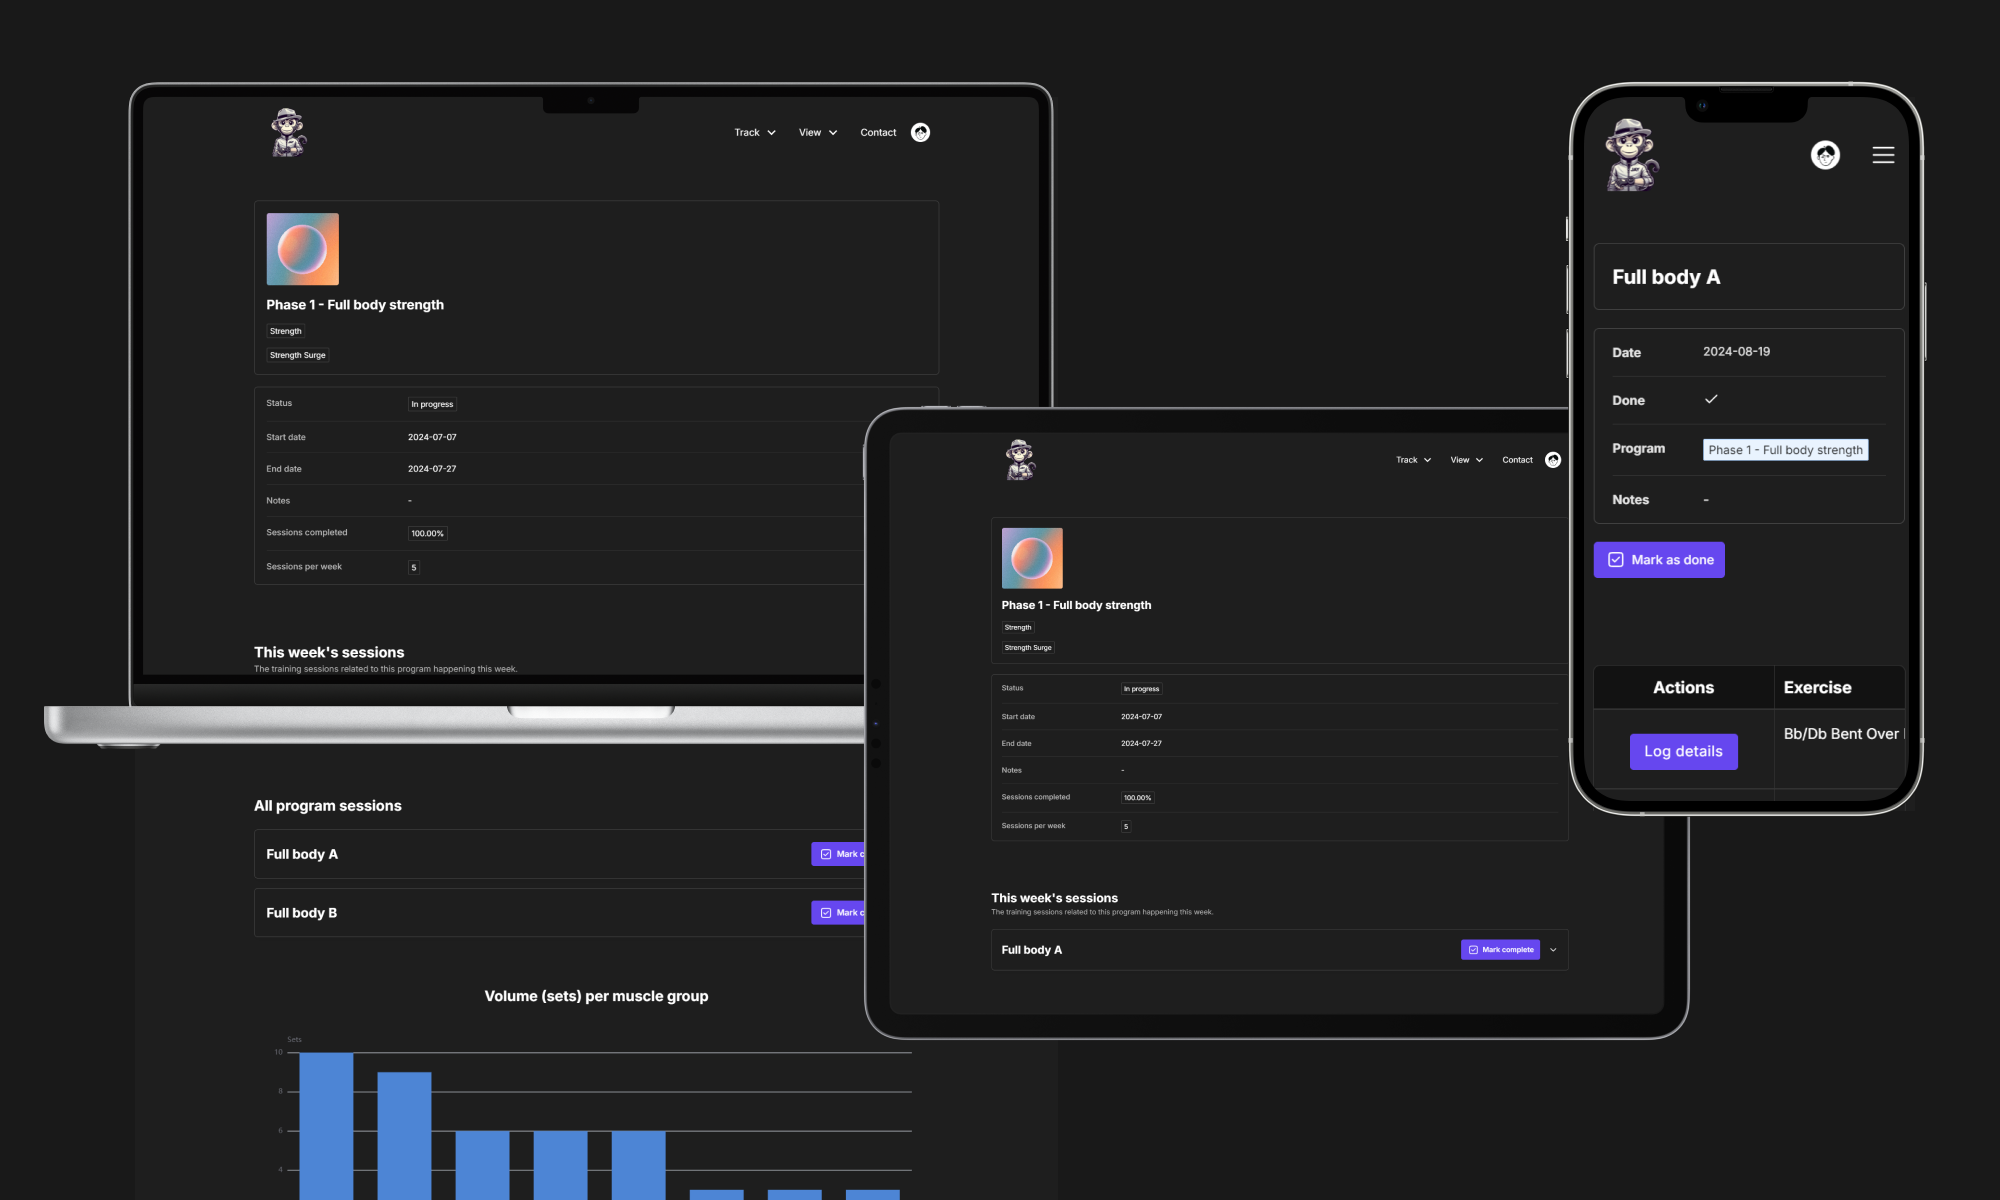This screenshot has height=1200, width=2000.
Task: Open the avatar icon in the tablet navbar
Action: tap(1553, 459)
